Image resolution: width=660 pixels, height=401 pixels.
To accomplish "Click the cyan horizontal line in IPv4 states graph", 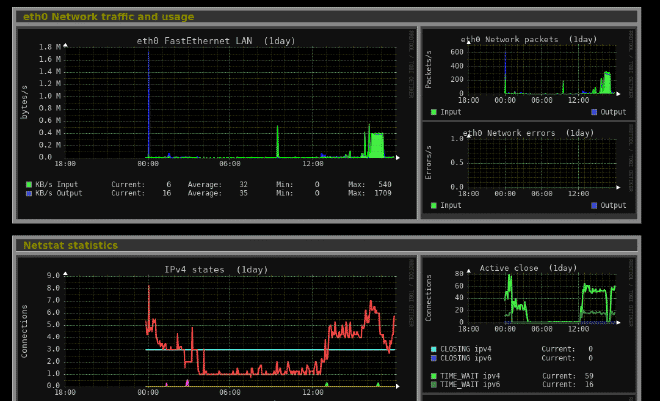I will click(270, 350).
